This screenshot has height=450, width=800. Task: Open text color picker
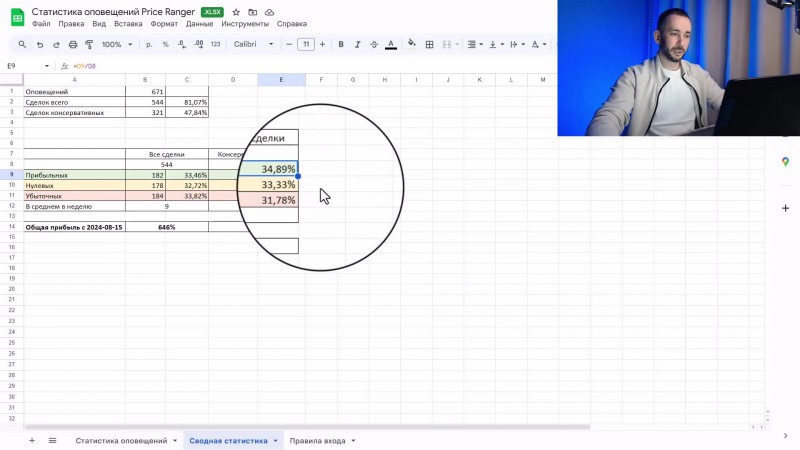coord(391,44)
